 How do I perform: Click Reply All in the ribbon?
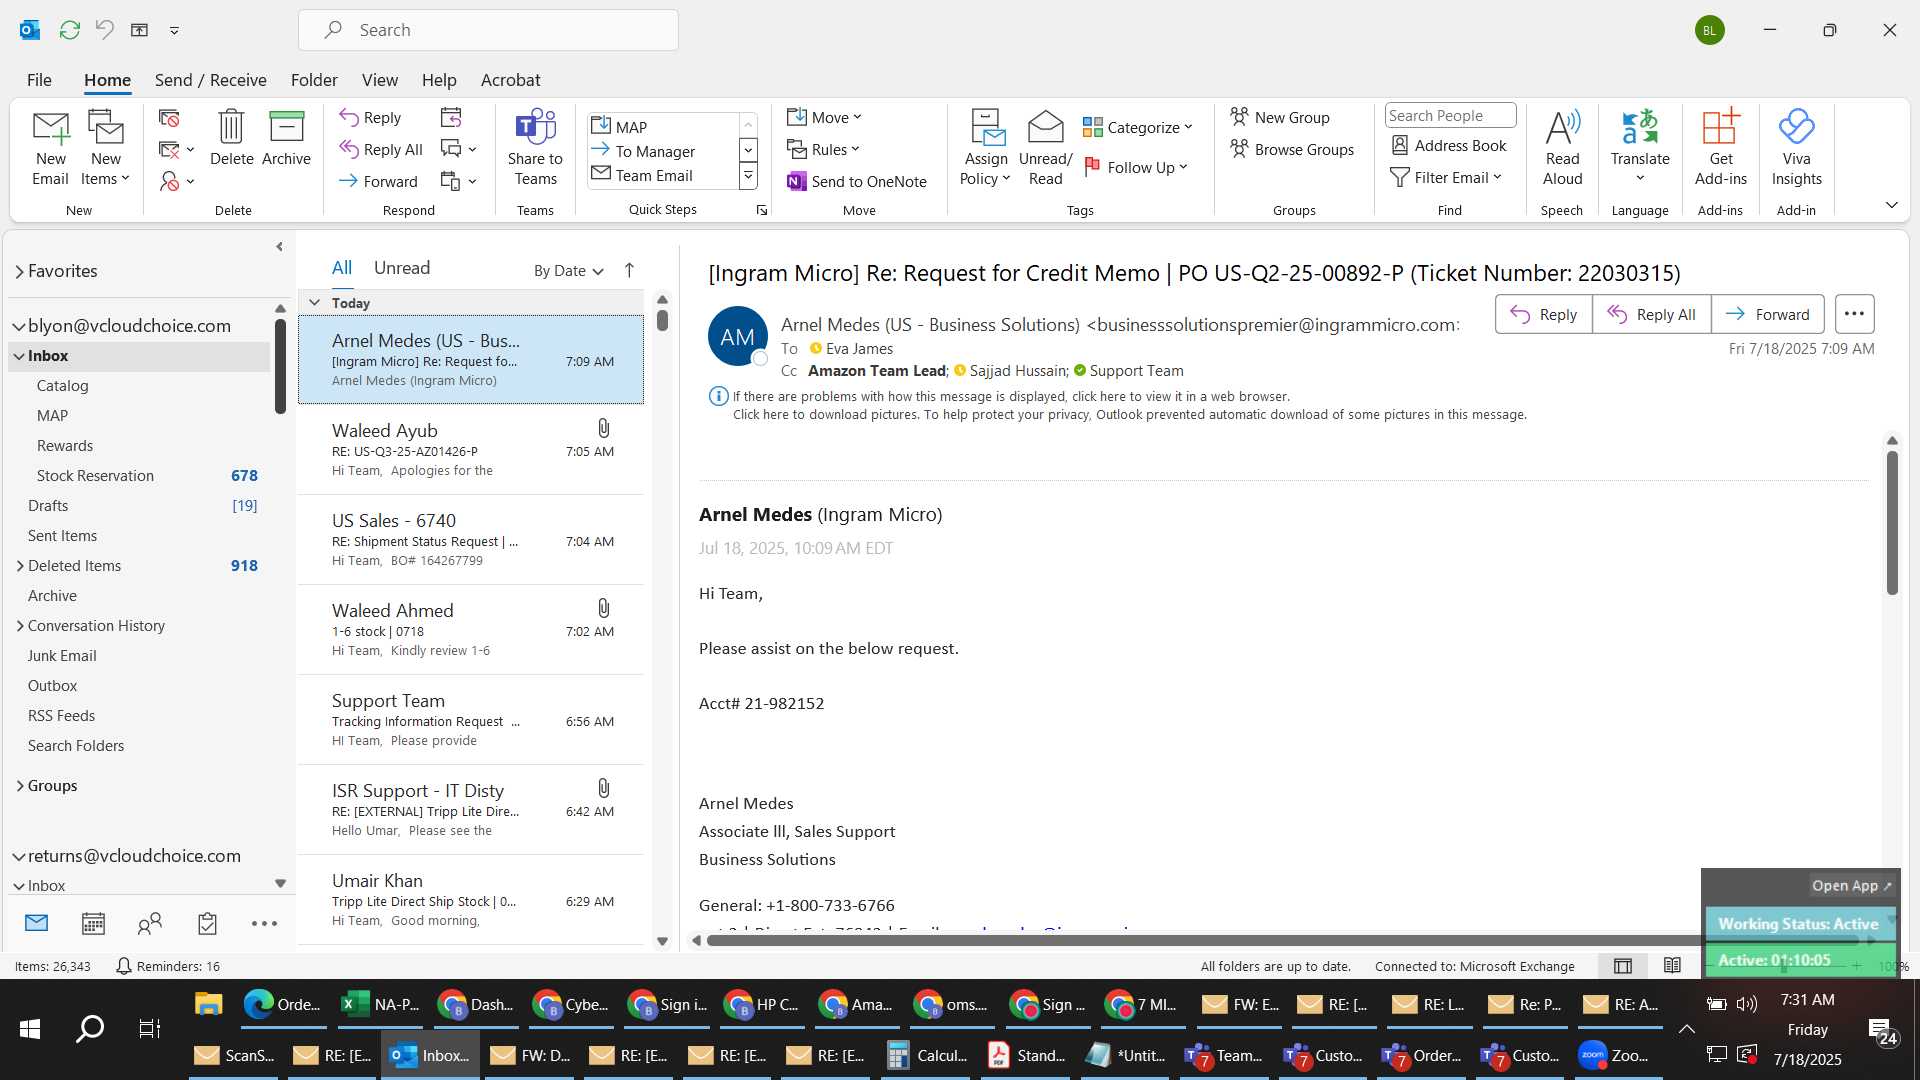(381, 149)
